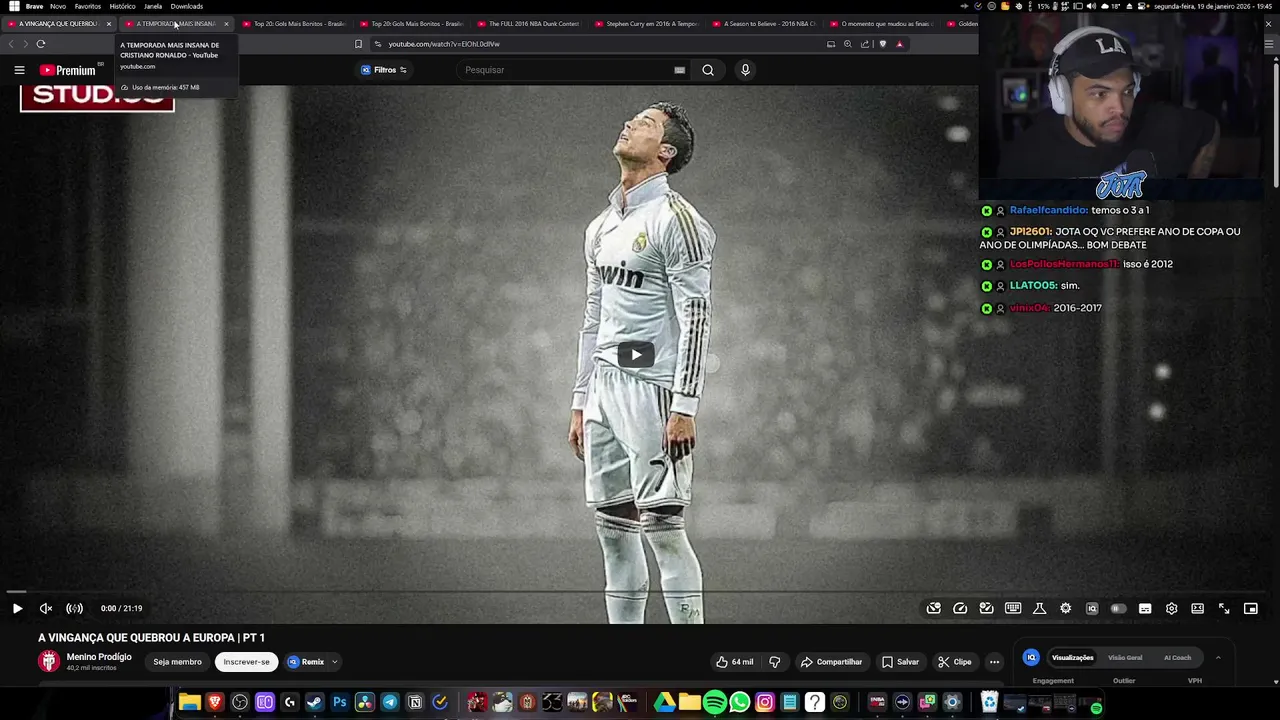Open the player settings gear
Screen dimensions: 1280x720
click(1171, 608)
